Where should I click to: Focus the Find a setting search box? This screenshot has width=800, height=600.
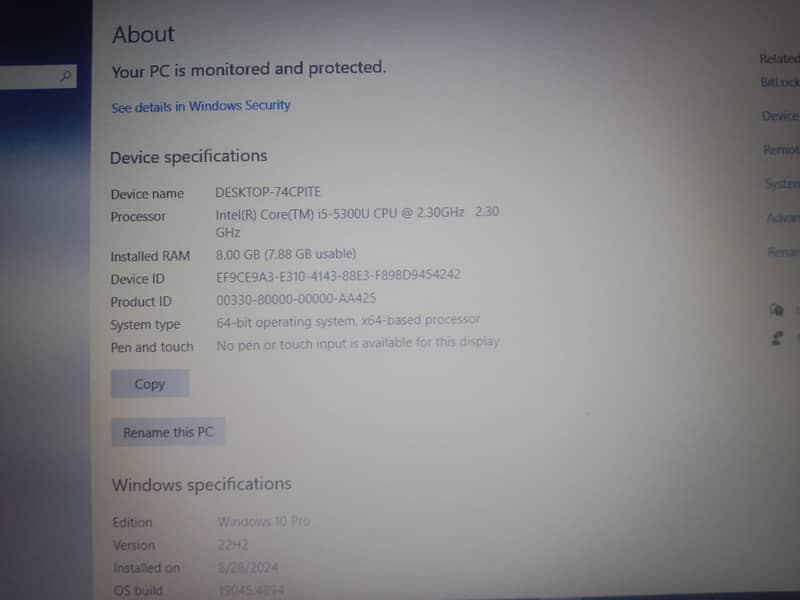[30, 76]
